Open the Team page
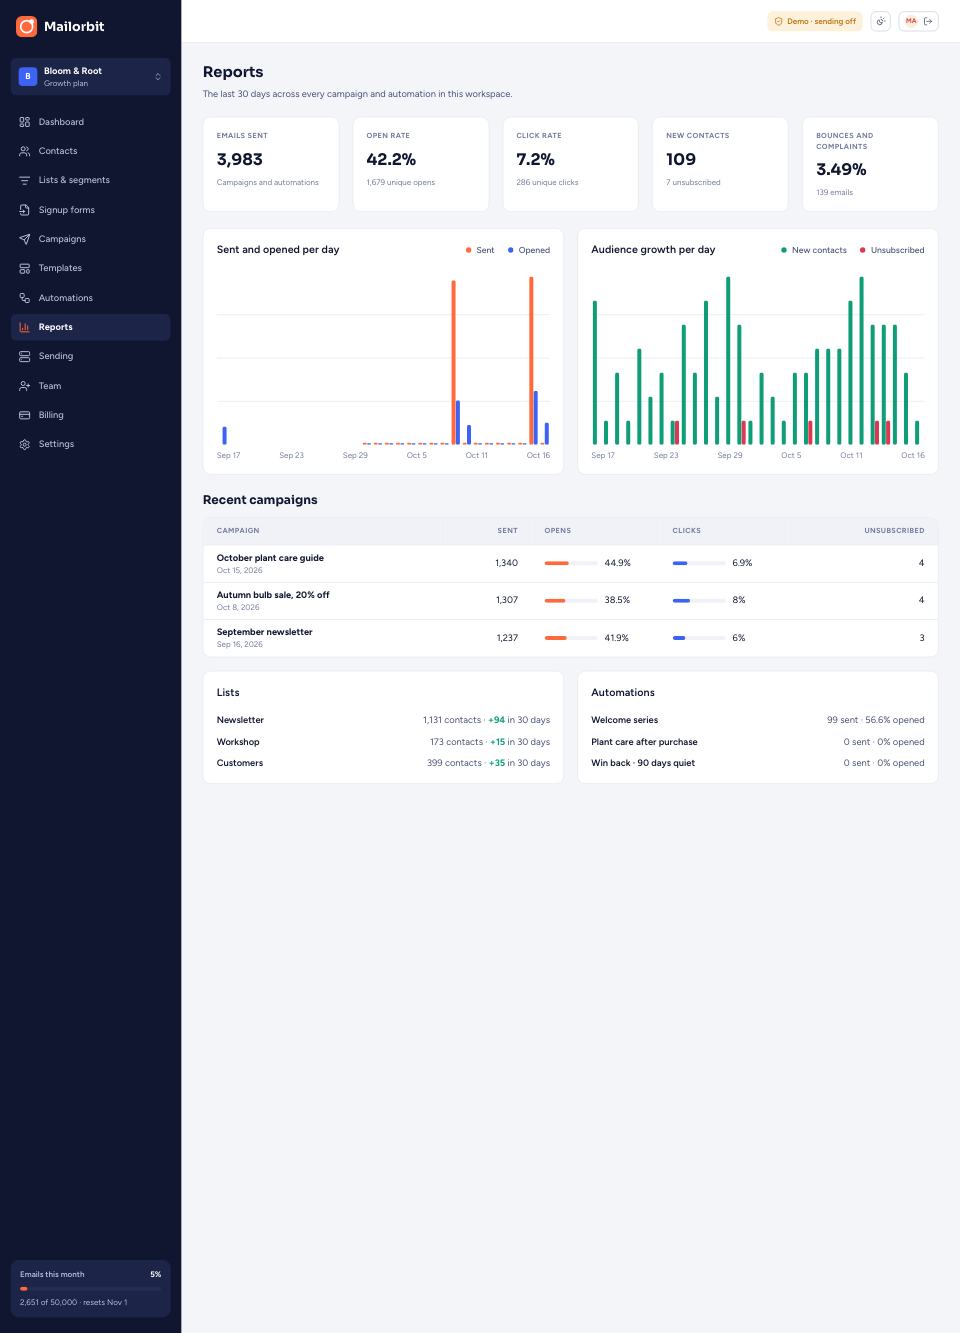 [90, 386]
